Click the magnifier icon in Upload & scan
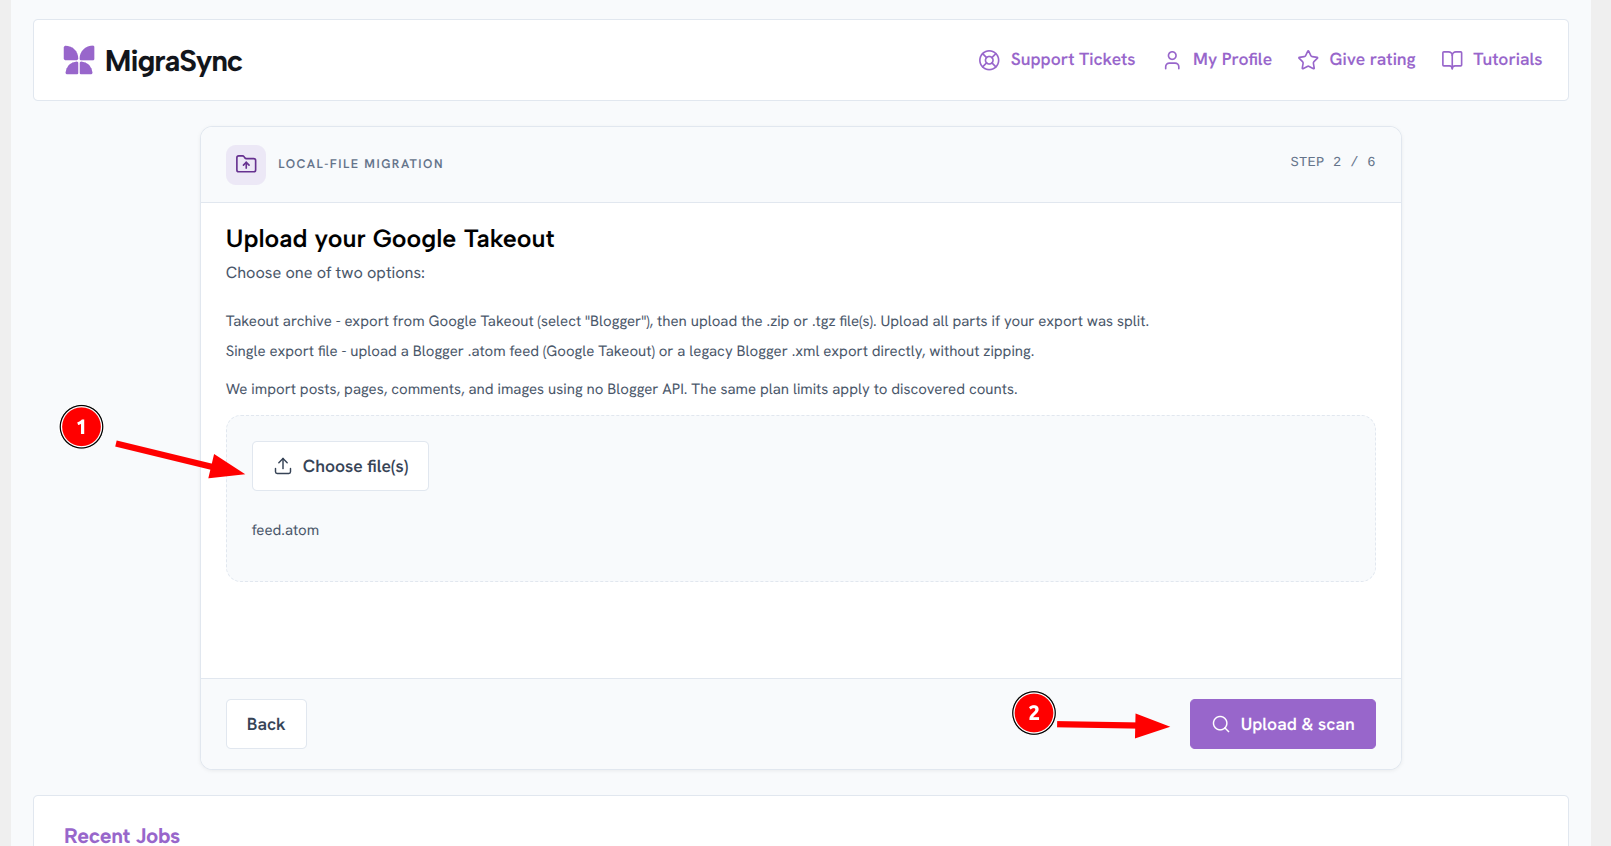This screenshot has height=846, width=1611. 1221,724
